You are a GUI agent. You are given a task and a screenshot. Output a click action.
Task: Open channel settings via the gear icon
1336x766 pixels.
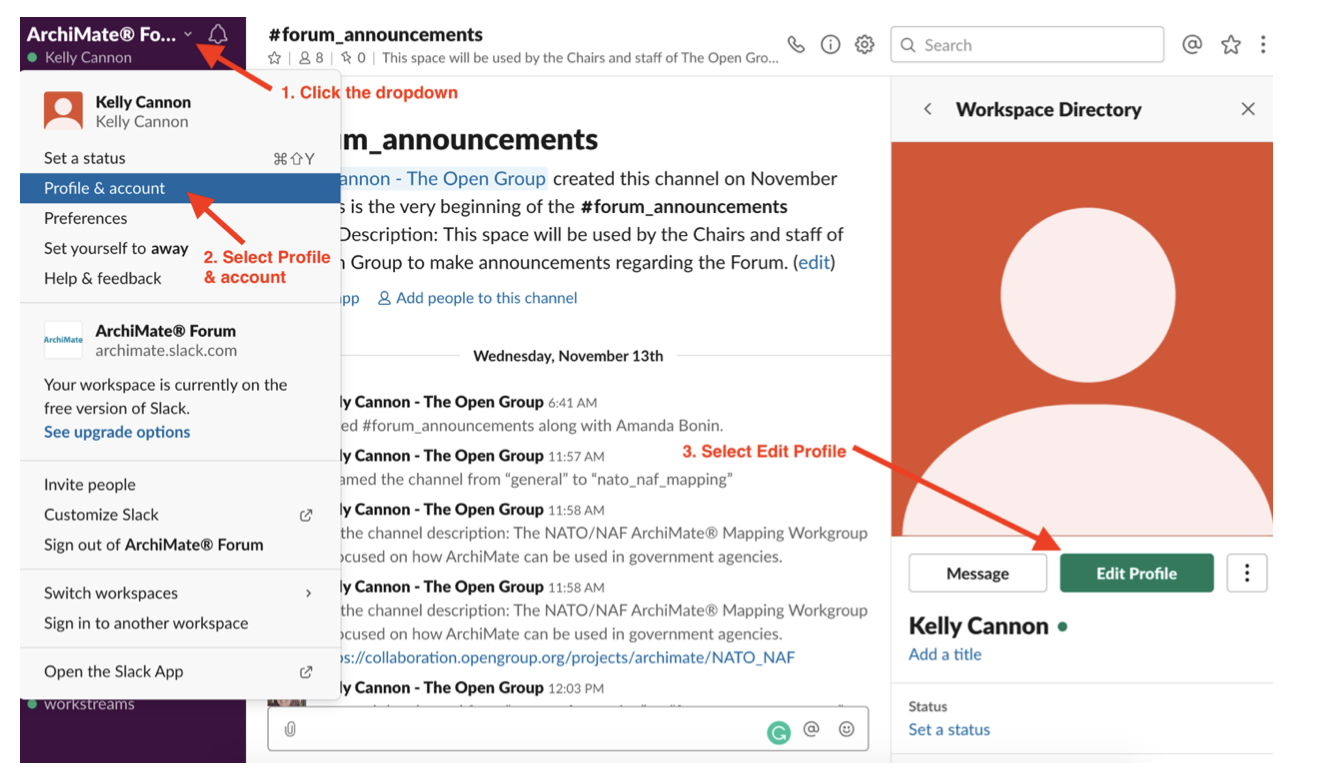point(864,44)
